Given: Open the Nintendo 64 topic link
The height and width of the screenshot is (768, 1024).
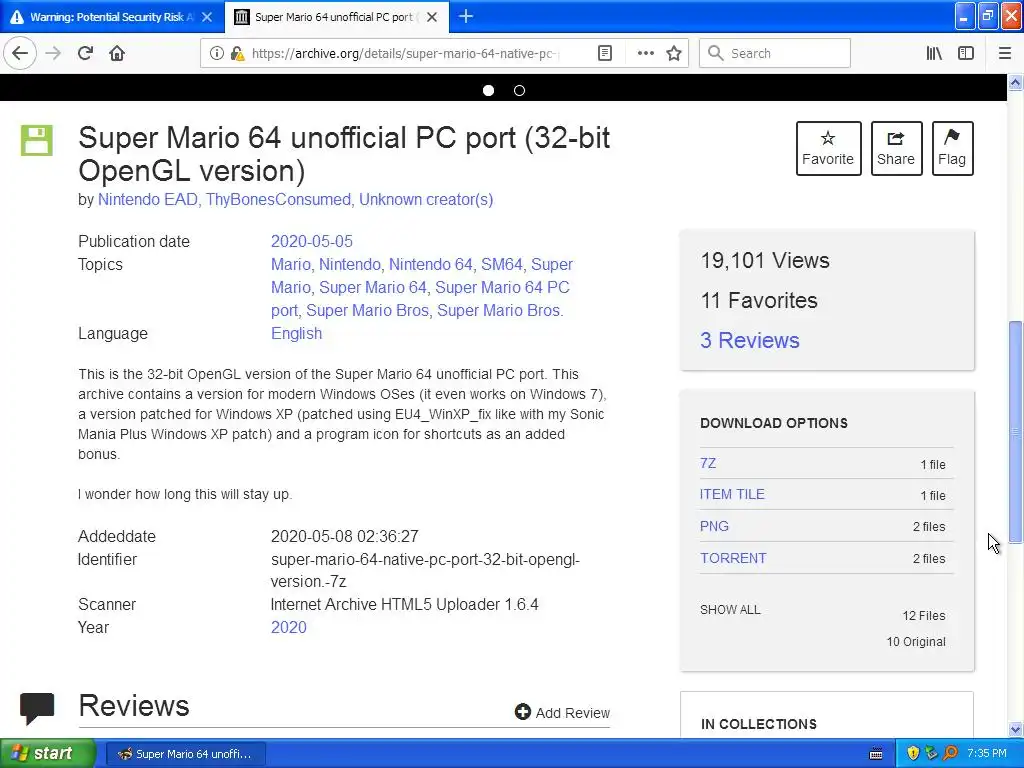Looking at the screenshot, I should [x=430, y=264].
